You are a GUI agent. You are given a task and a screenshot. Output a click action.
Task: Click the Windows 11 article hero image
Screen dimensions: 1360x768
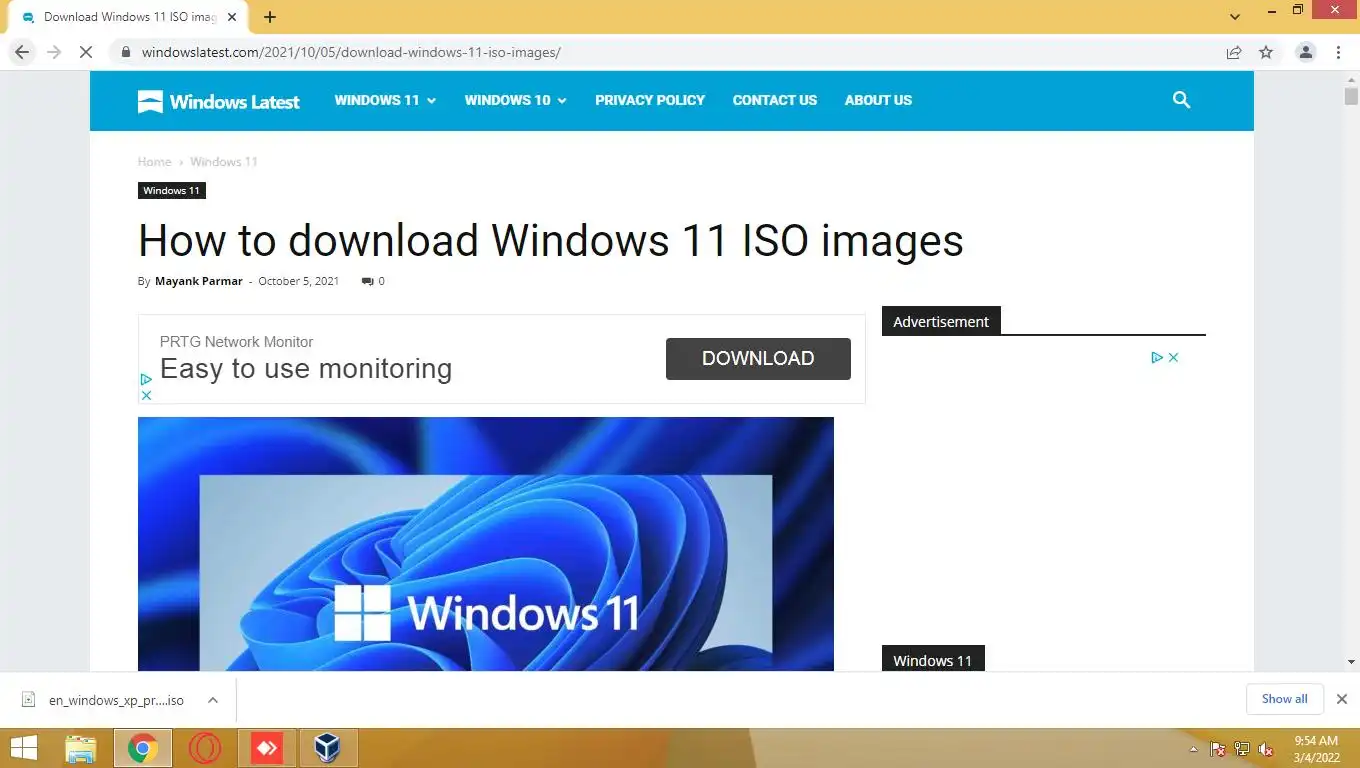point(486,543)
